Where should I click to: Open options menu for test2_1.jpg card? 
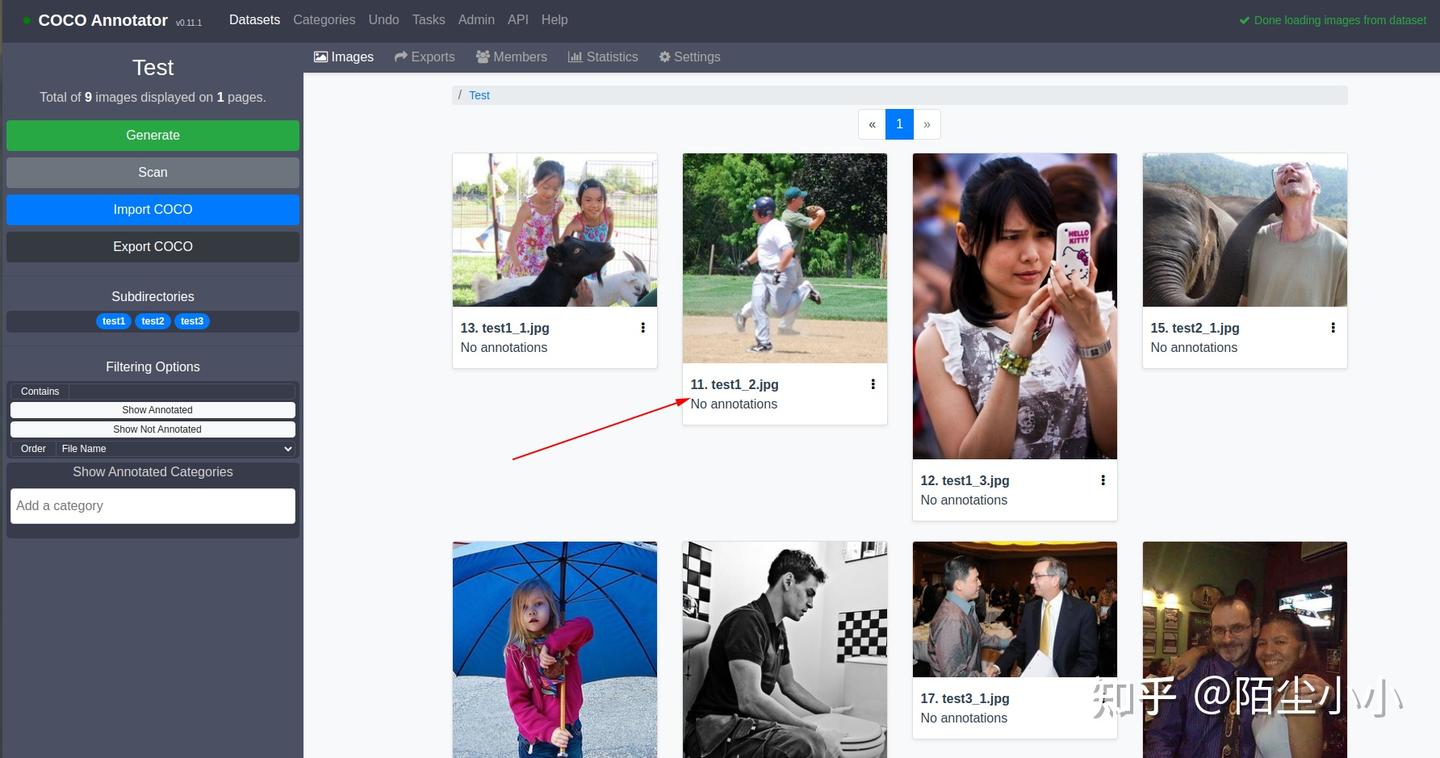[1333, 328]
